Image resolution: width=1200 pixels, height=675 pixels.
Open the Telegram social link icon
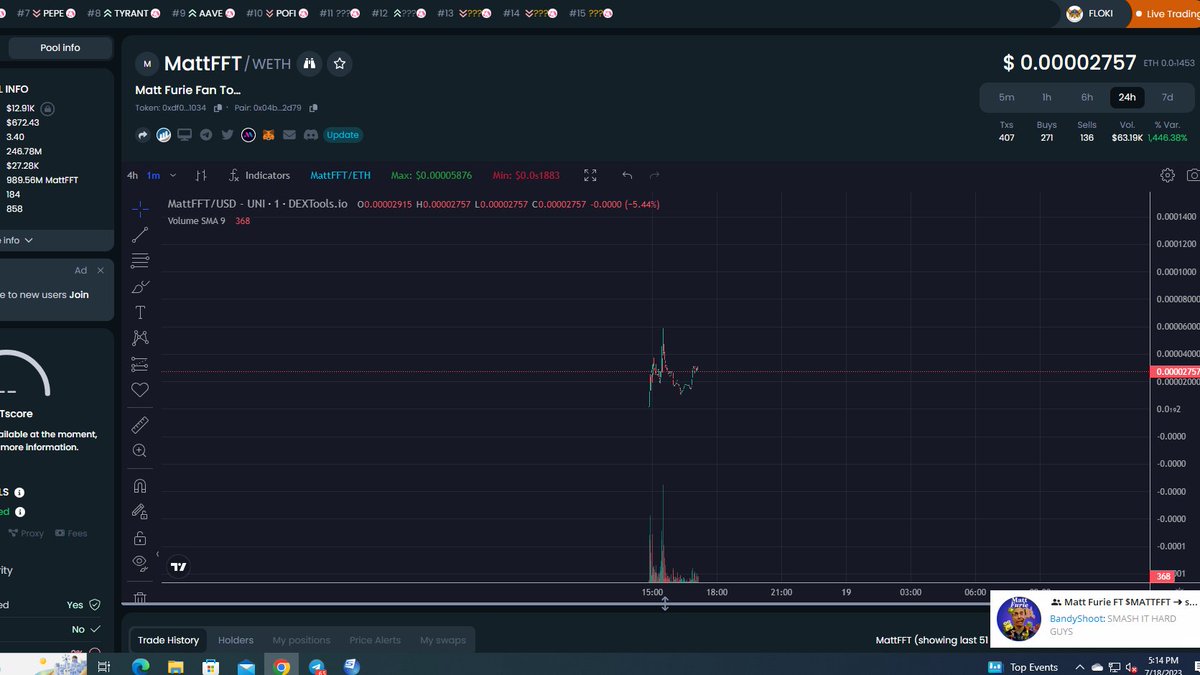[x=206, y=135]
